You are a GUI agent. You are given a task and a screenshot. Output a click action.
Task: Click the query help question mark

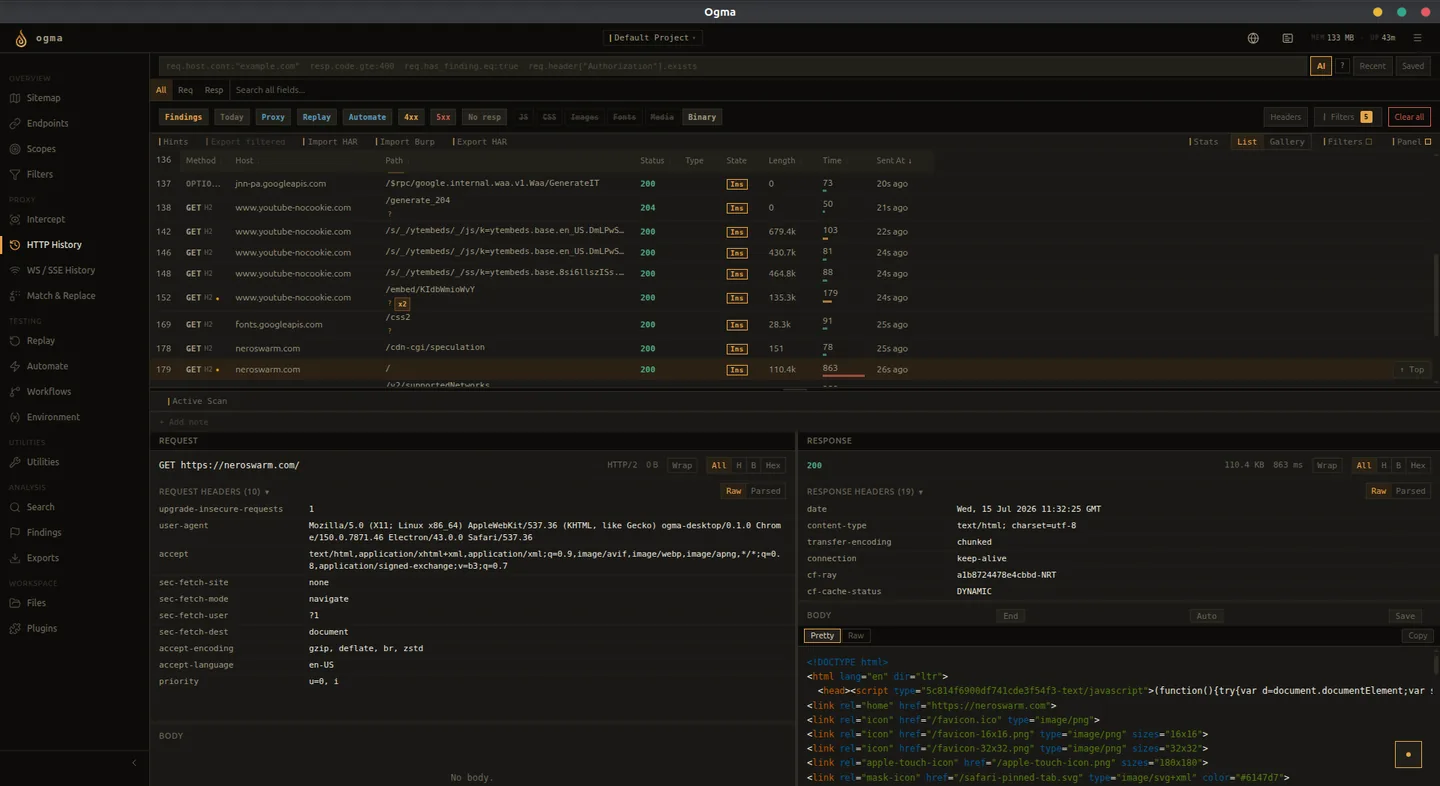pos(1342,66)
